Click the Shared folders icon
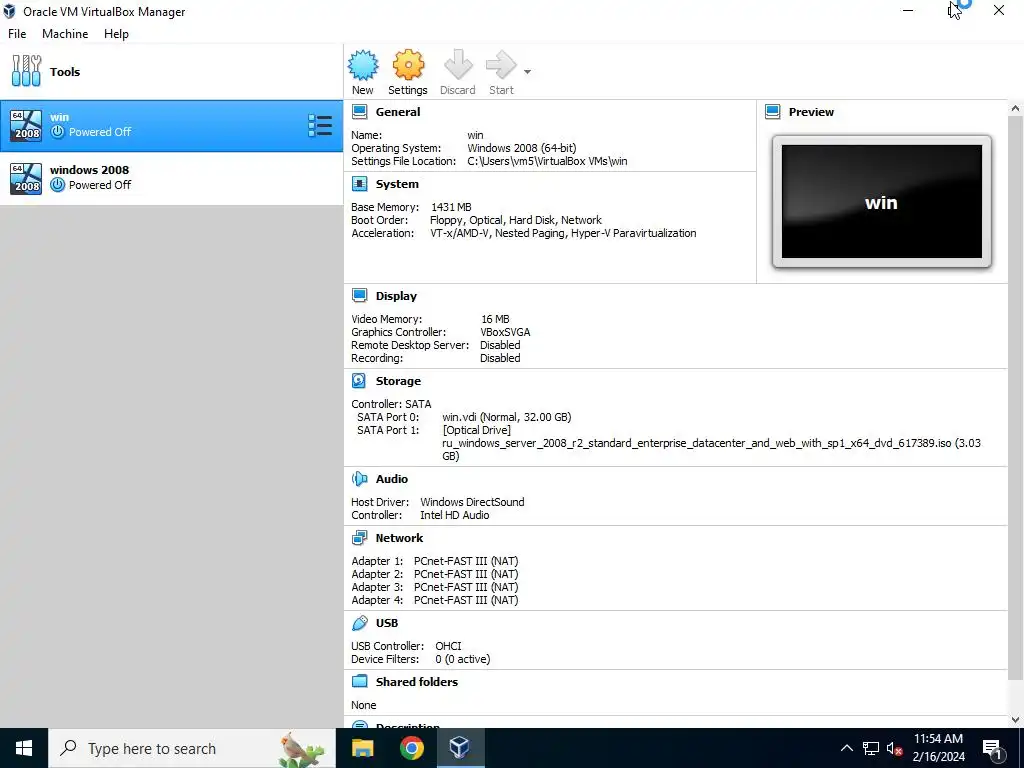This screenshot has width=1024, height=768. point(359,681)
